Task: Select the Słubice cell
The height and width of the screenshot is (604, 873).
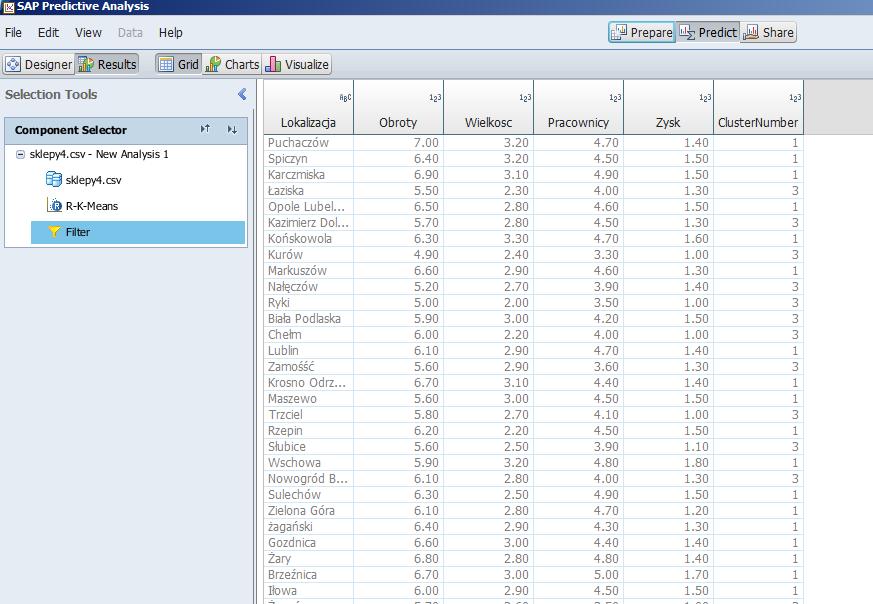Action: 308,446
